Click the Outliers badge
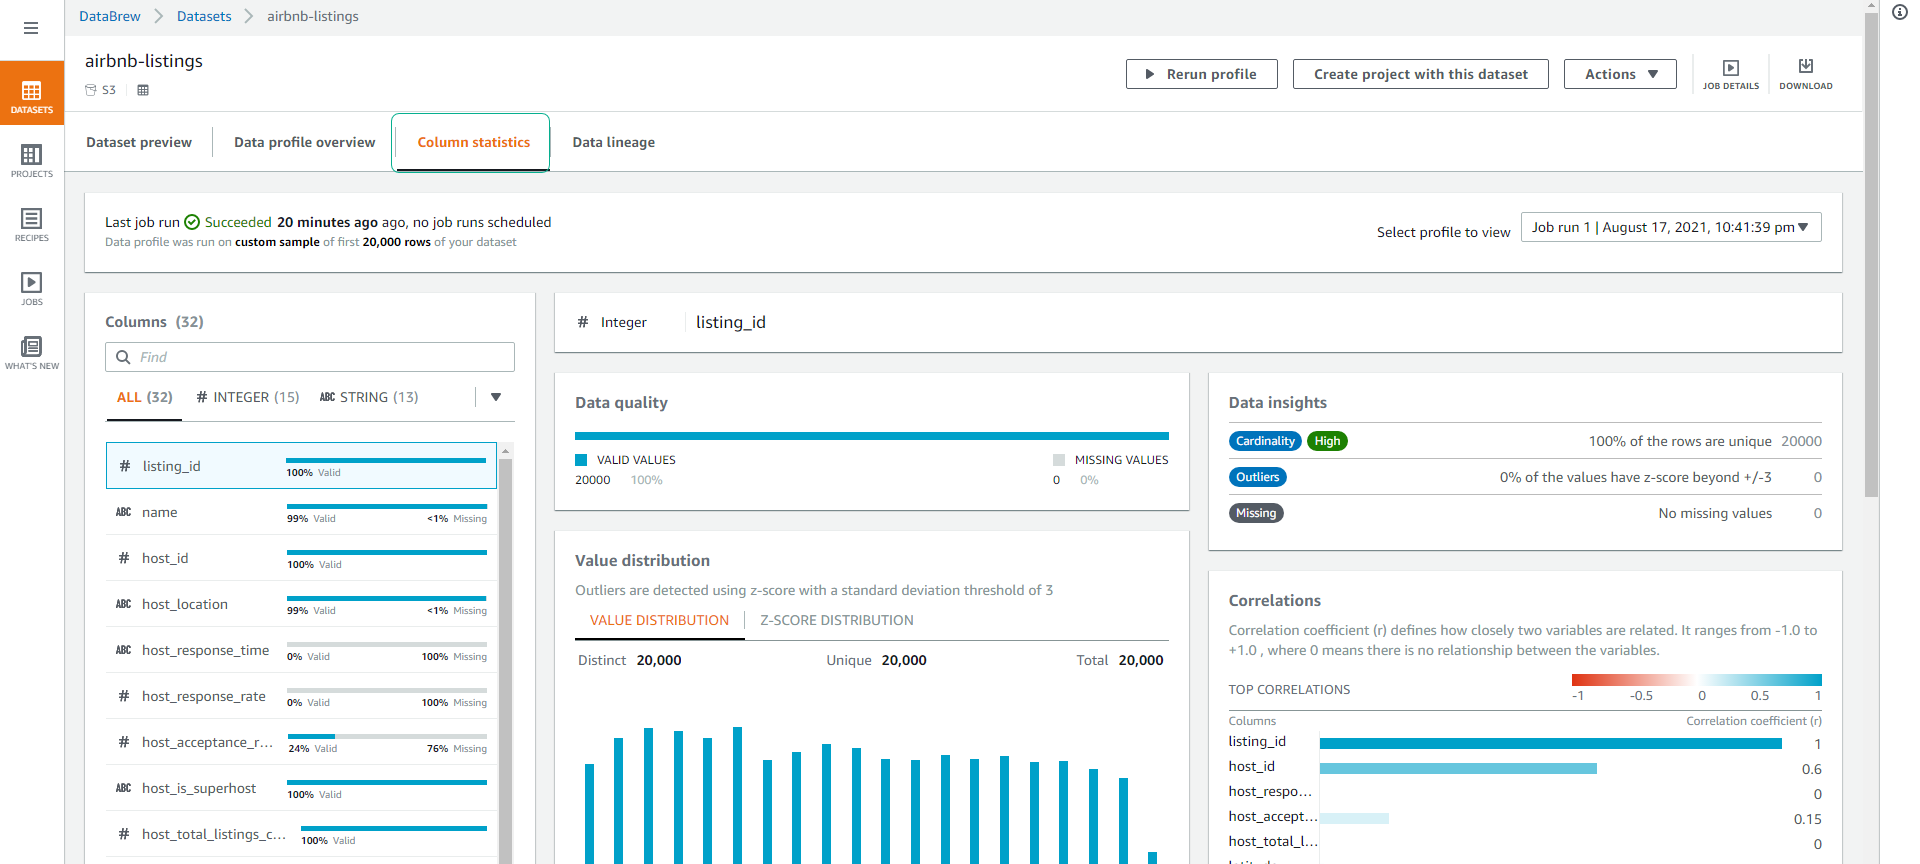This screenshot has height=864, width=1920. [x=1257, y=477]
